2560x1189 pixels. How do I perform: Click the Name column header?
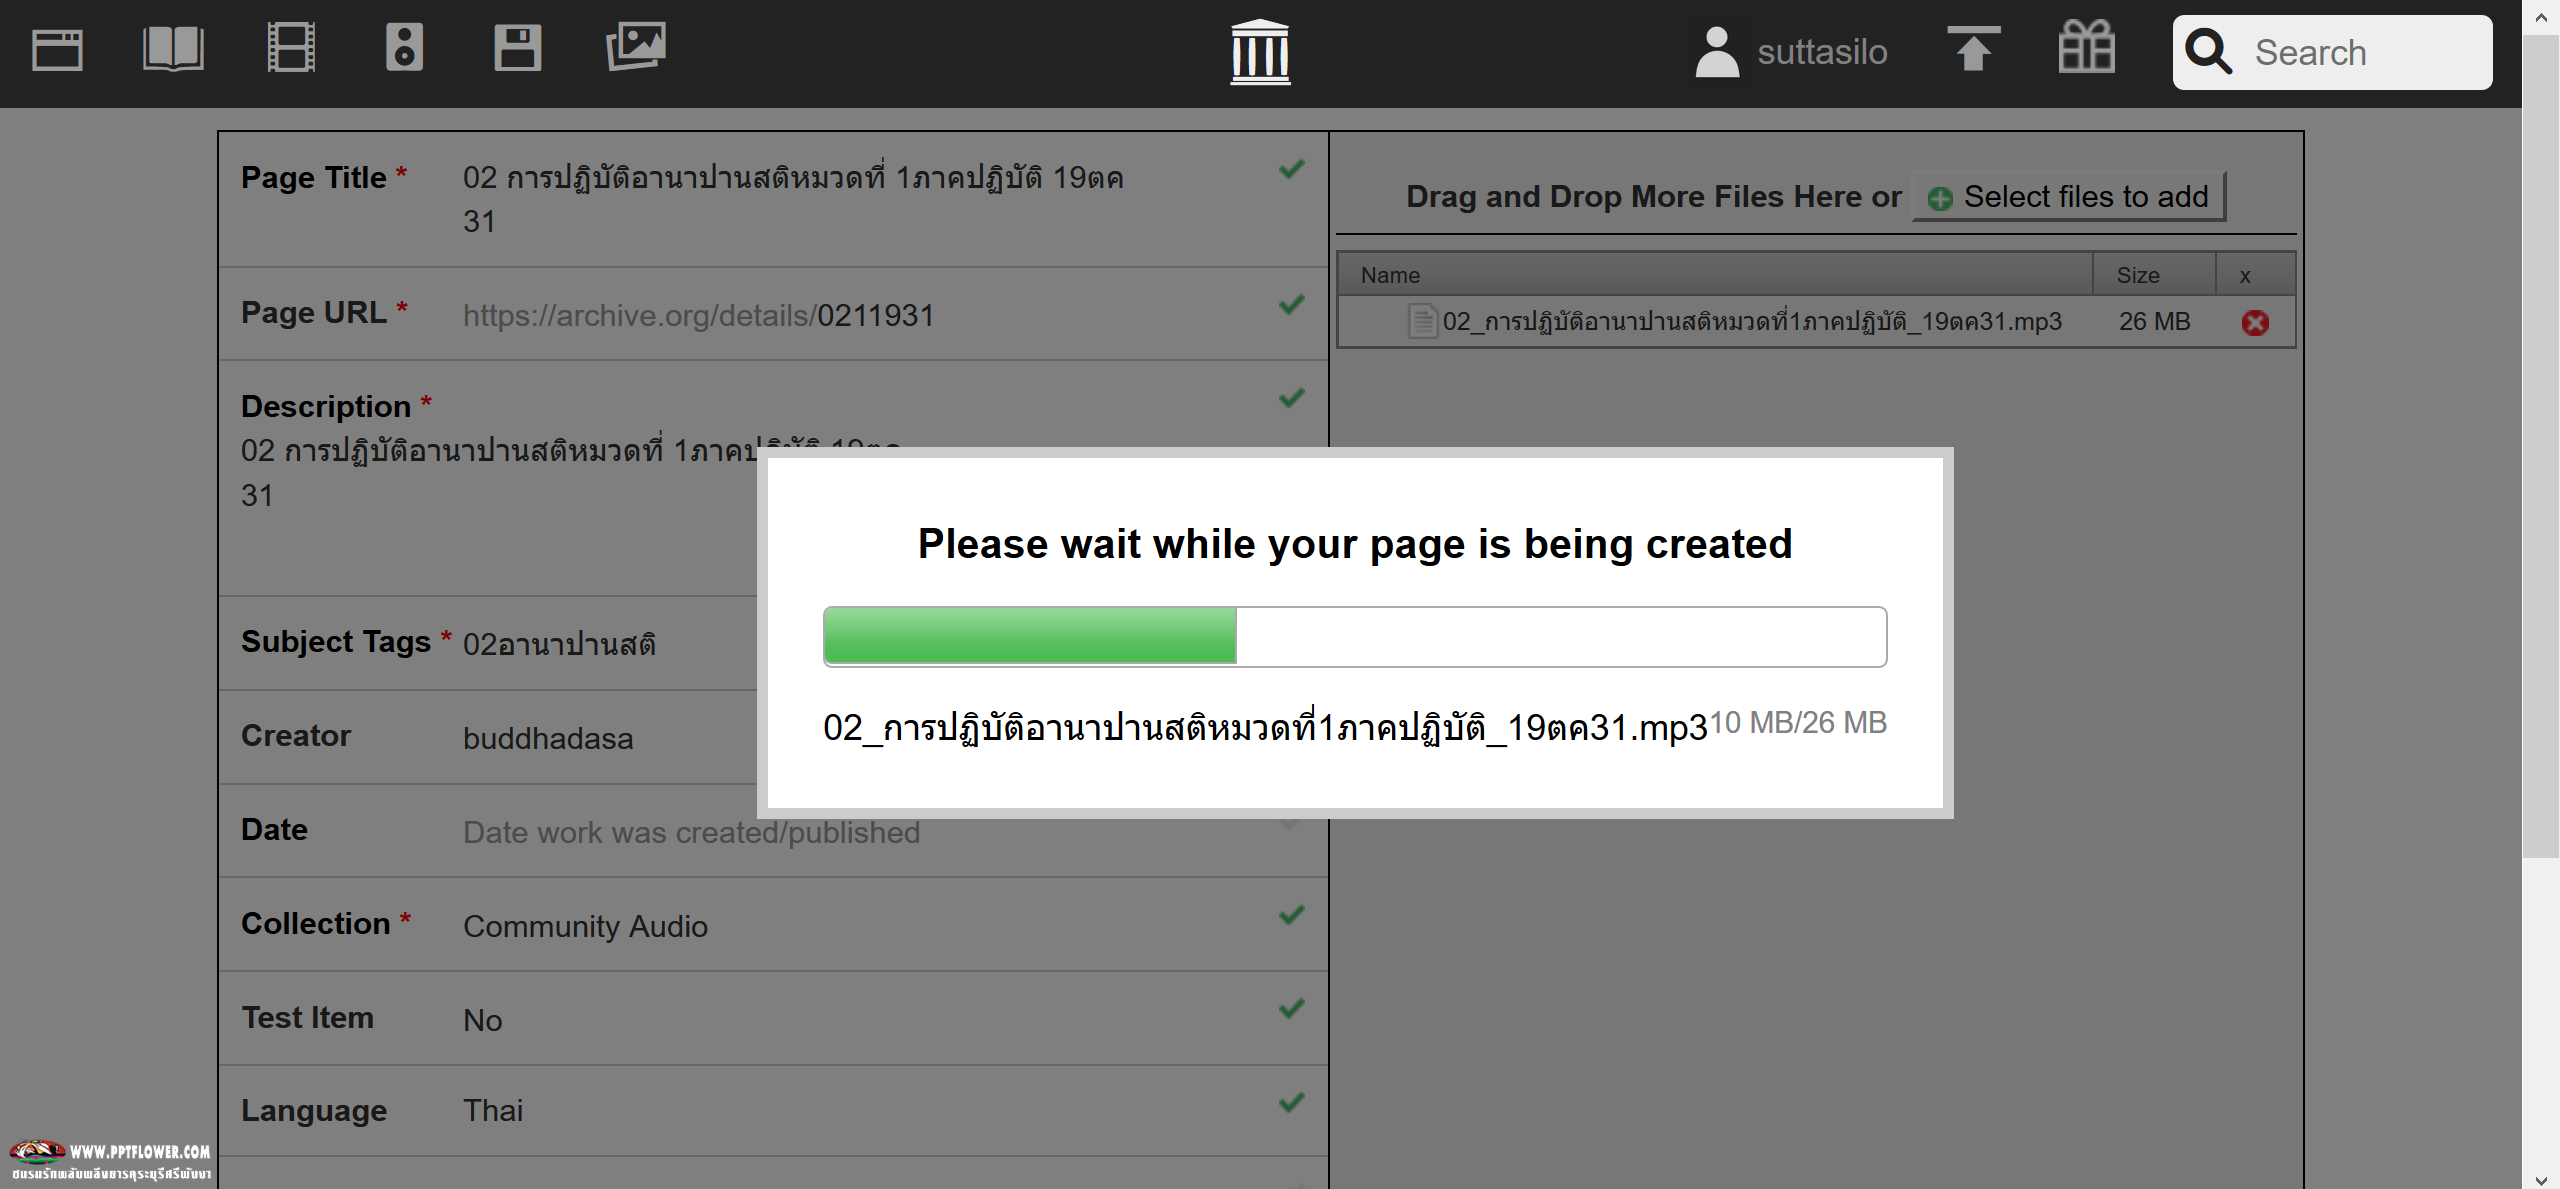(x=1715, y=275)
